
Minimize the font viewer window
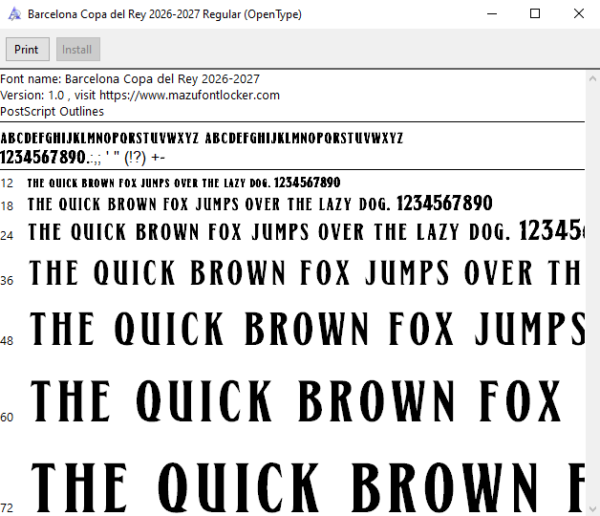coord(492,14)
